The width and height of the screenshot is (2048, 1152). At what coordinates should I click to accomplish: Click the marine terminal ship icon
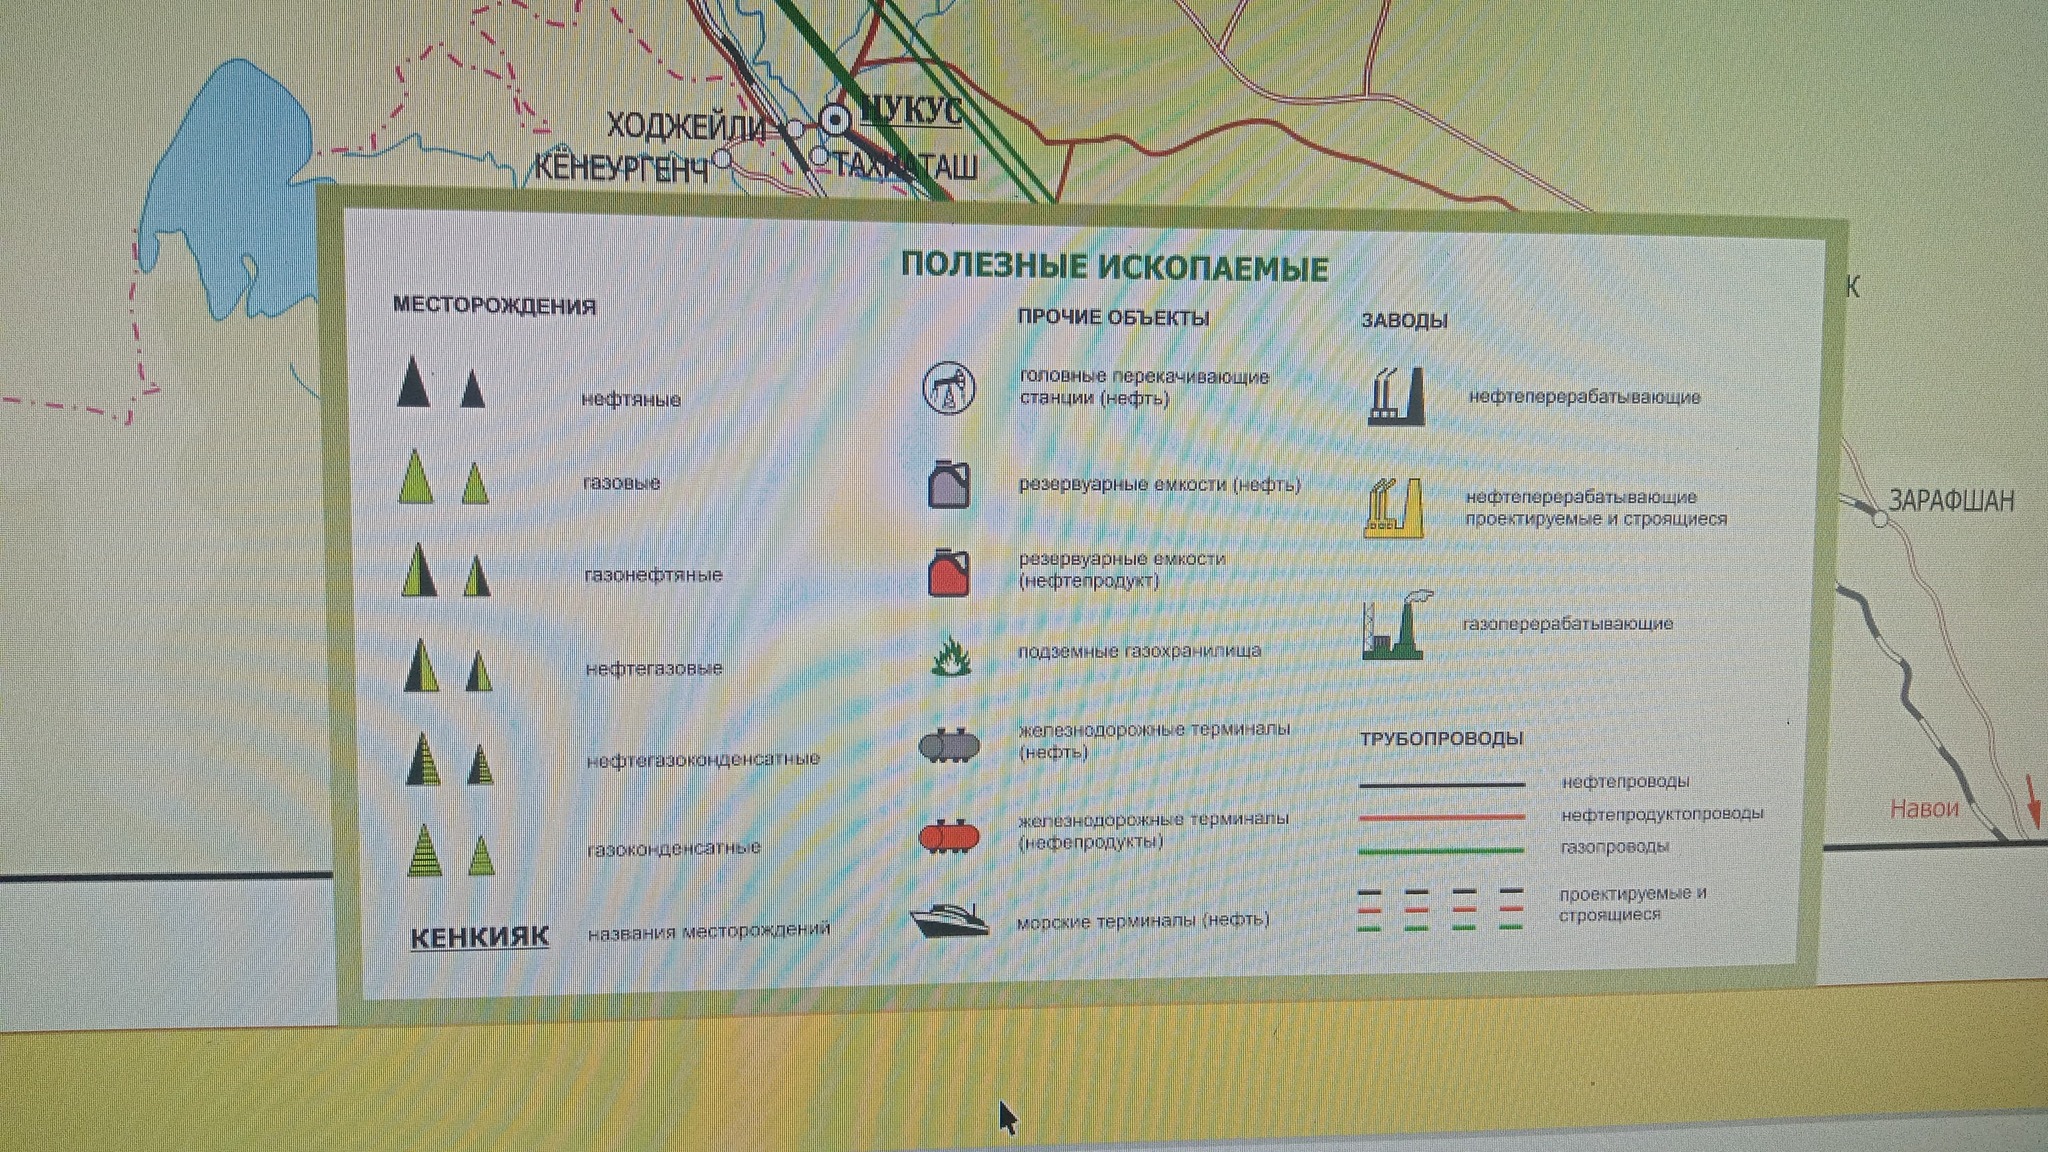950,919
